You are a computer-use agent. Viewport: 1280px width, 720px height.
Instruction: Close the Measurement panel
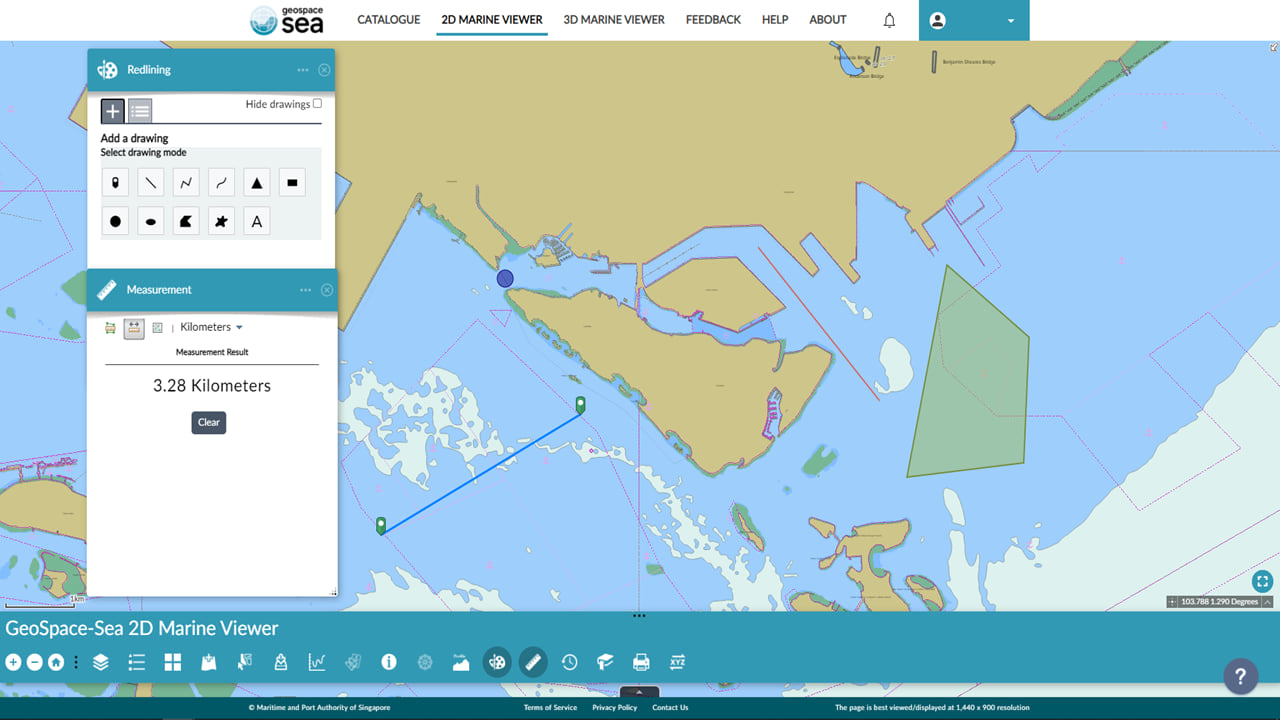click(326, 290)
